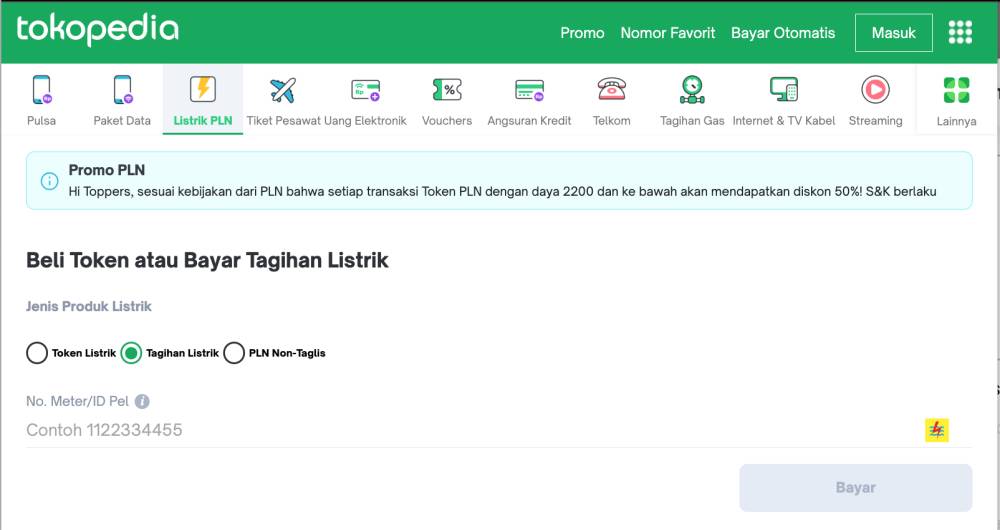Open the Lainnya four-leaf grid icon

957,91
